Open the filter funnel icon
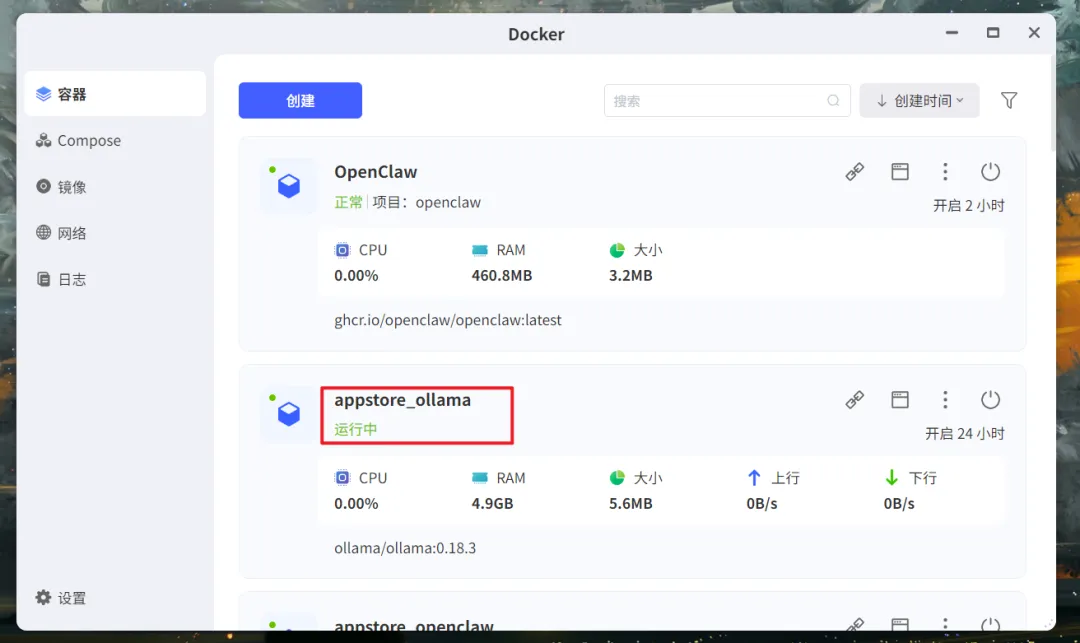Viewport: 1080px width, 643px height. [1008, 101]
